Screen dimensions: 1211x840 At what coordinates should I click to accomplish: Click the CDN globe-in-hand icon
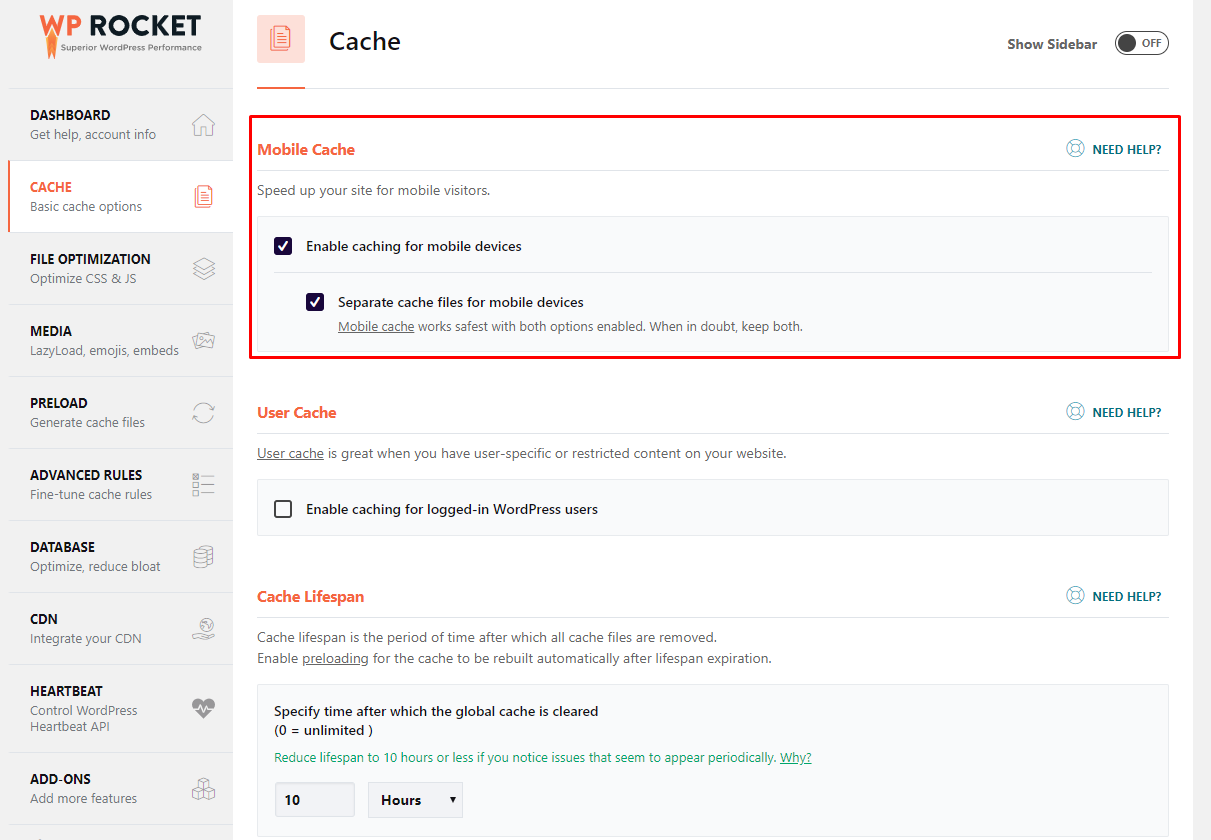click(x=203, y=629)
